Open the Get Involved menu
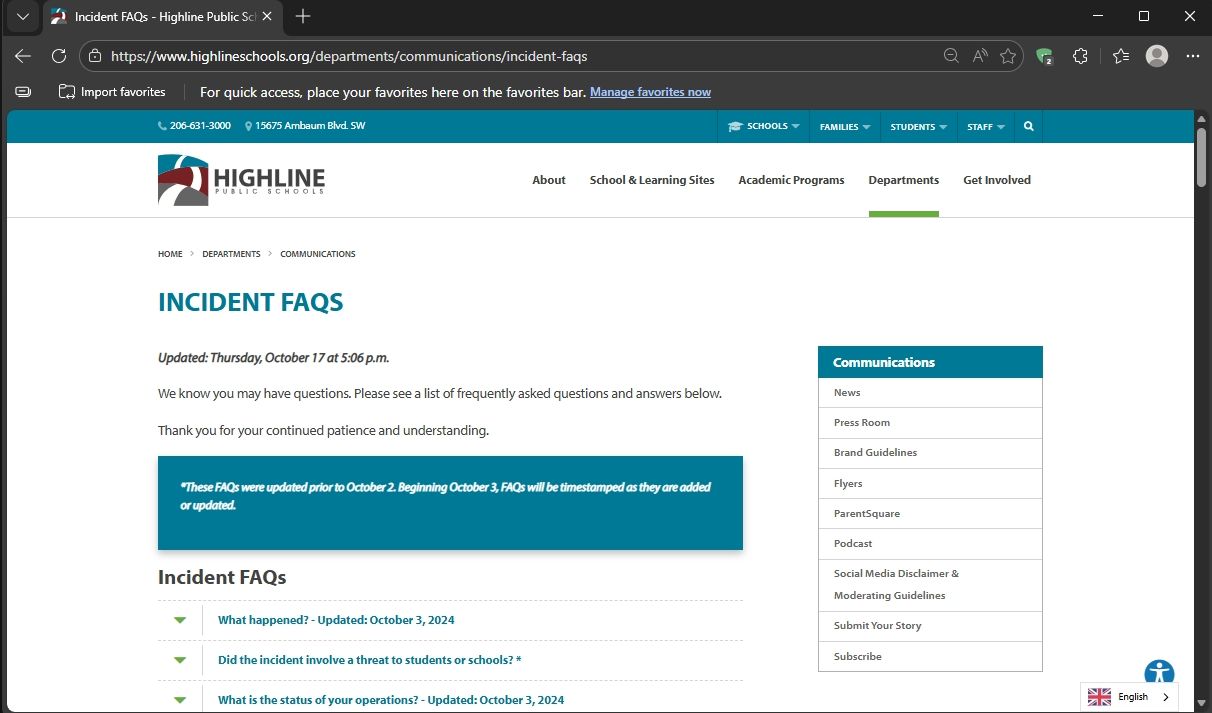This screenshot has width=1212, height=713. pyautogui.click(x=997, y=180)
